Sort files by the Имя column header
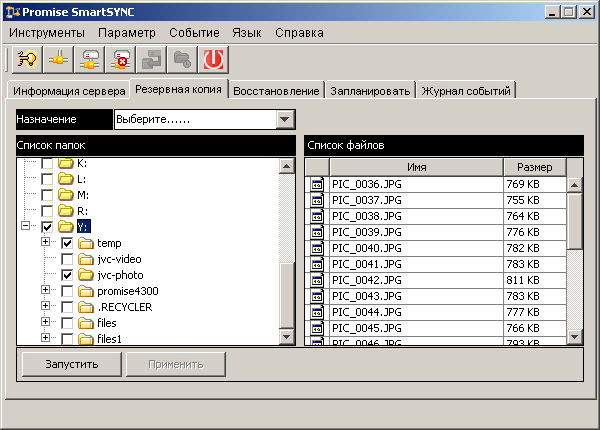The image size is (600, 430). tap(416, 167)
